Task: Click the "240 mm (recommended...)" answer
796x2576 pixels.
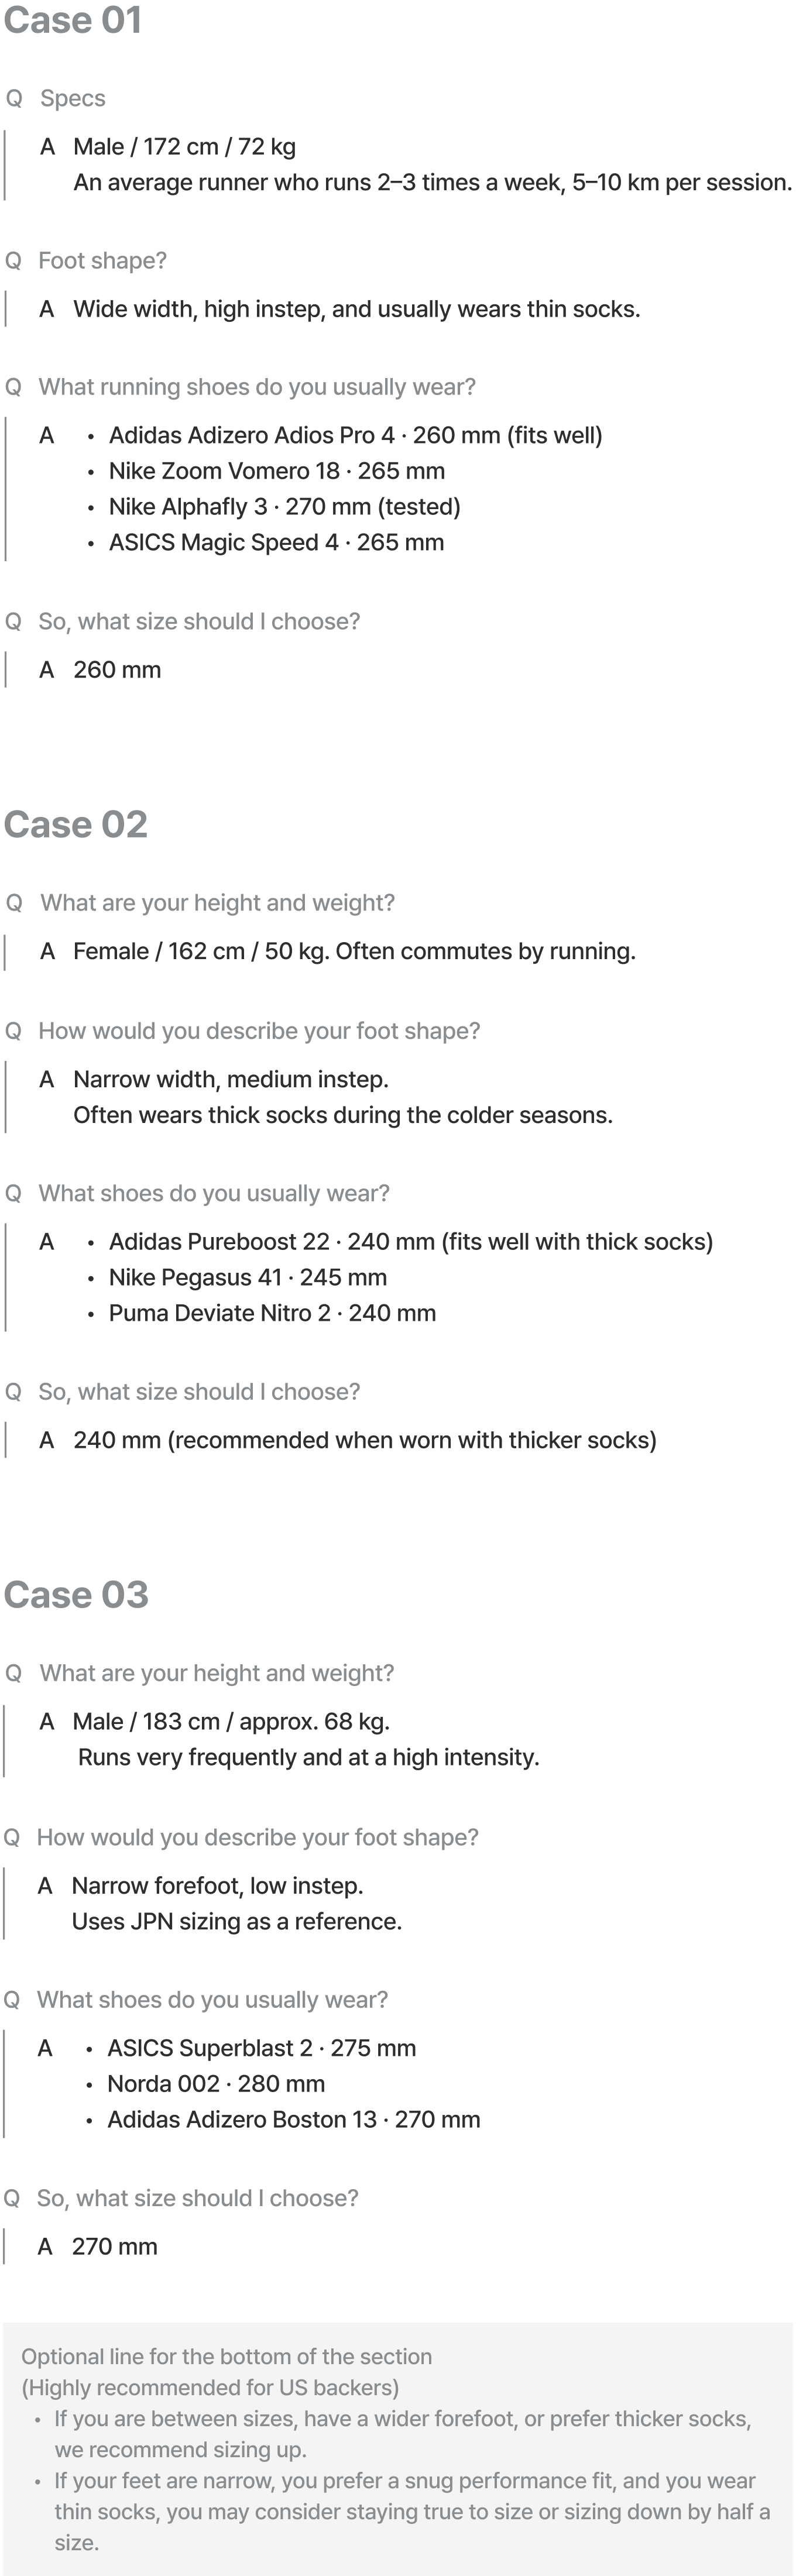Action: coord(364,1440)
